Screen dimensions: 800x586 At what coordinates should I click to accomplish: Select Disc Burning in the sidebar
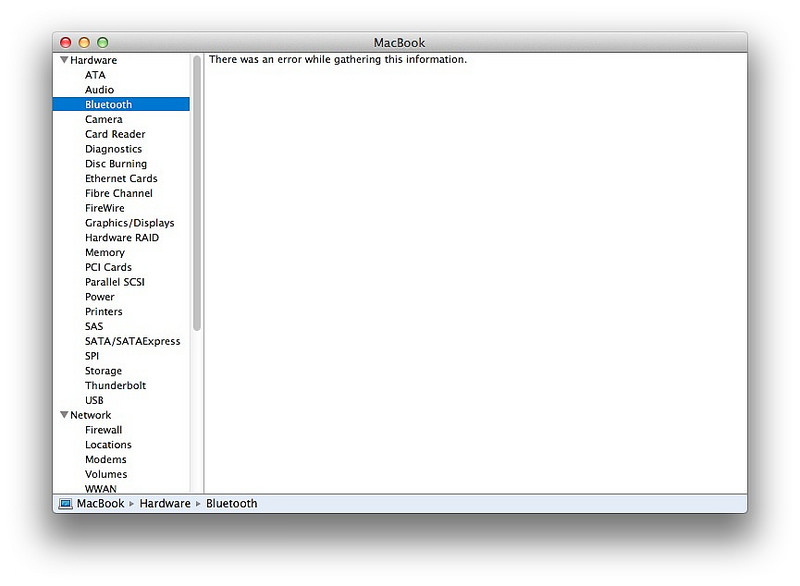tap(116, 164)
